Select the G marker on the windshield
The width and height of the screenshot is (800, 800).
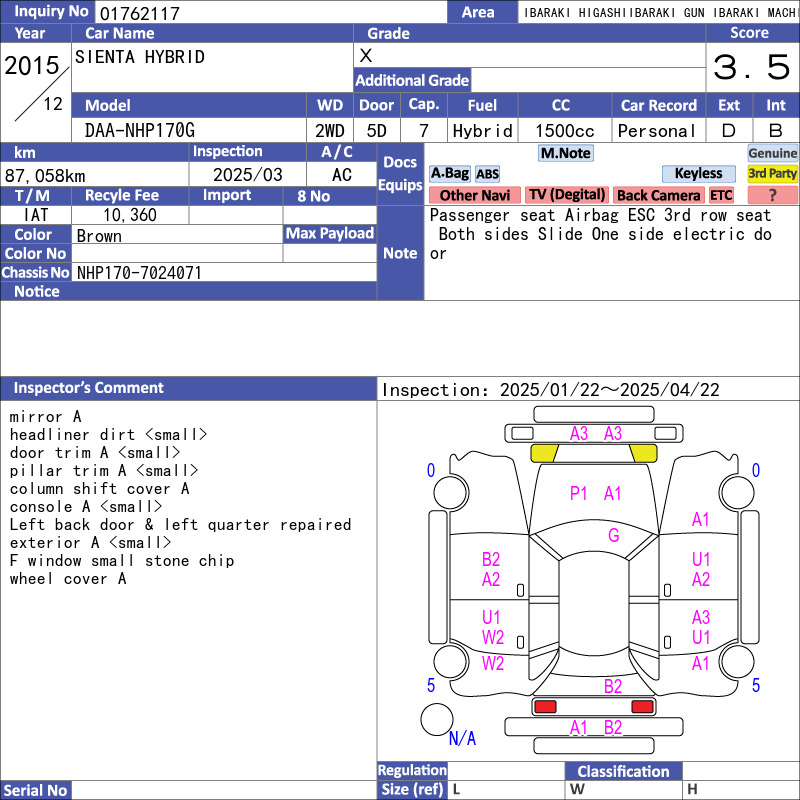pyautogui.click(x=613, y=536)
